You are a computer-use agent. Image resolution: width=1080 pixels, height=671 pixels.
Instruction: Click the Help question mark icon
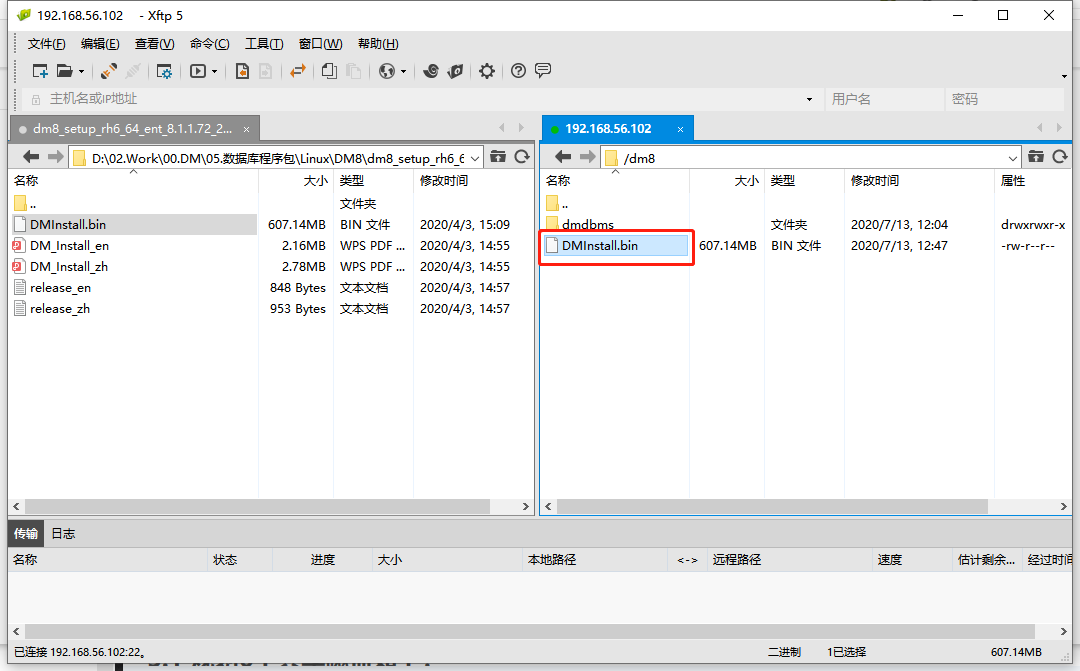[x=519, y=71]
